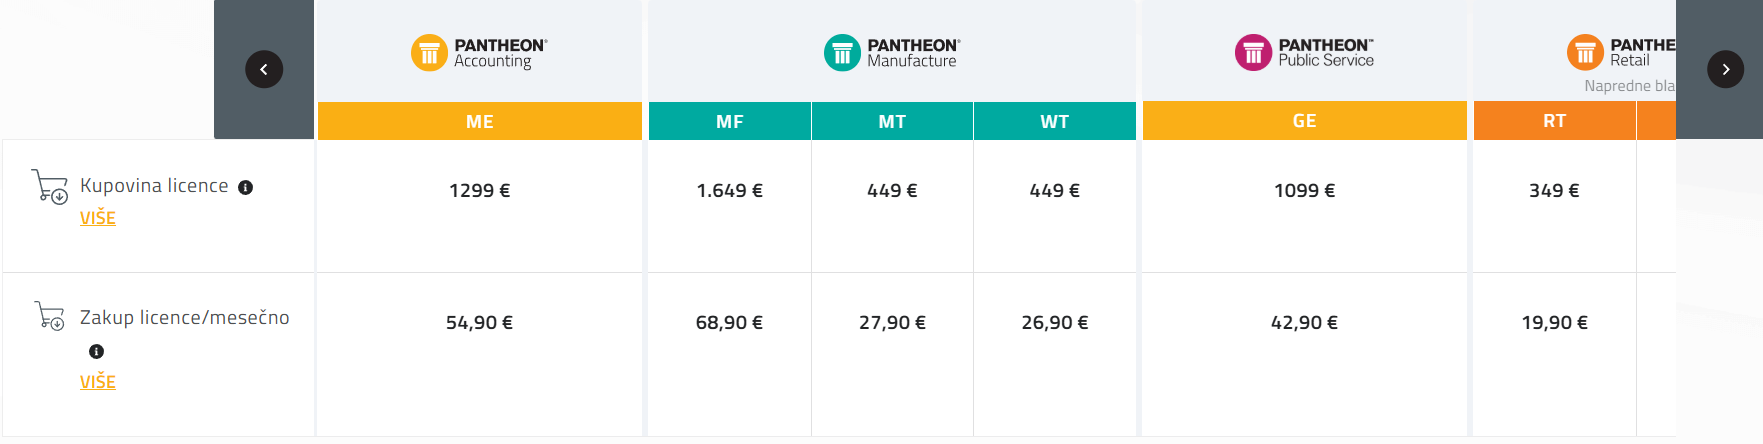Click the cart icon beside Zakup licence/mesečno
Image resolution: width=1763 pixels, height=444 pixels.
click(x=49, y=316)
